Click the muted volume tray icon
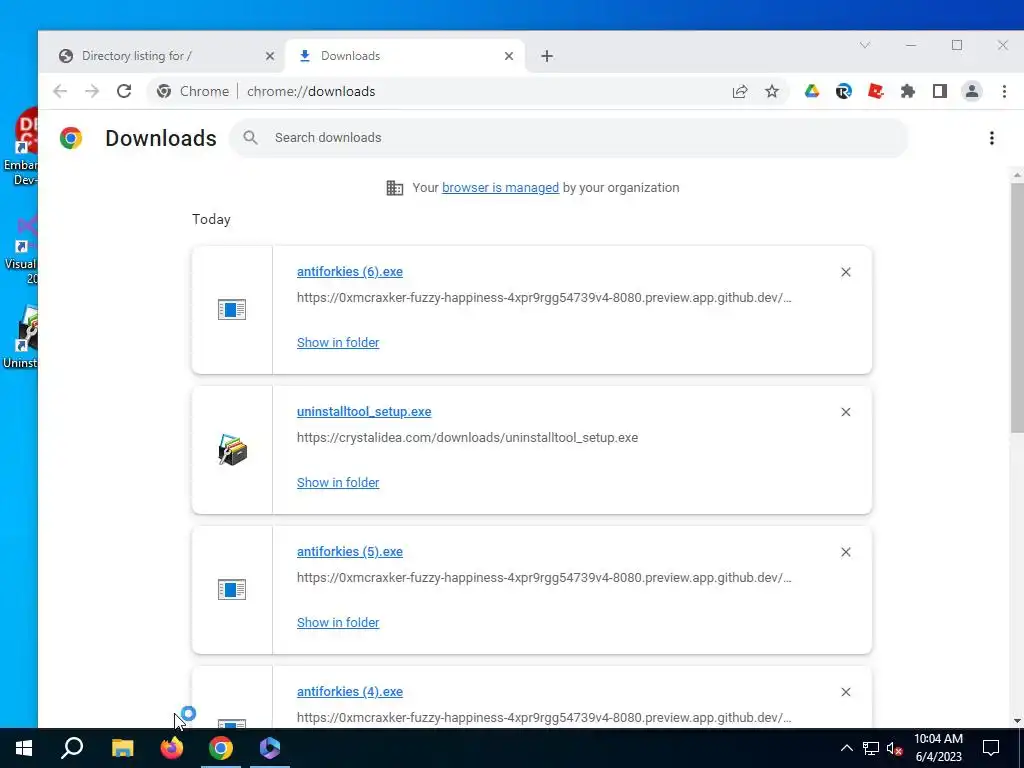This screenshot has width=1024, height=768. point(895,748)
